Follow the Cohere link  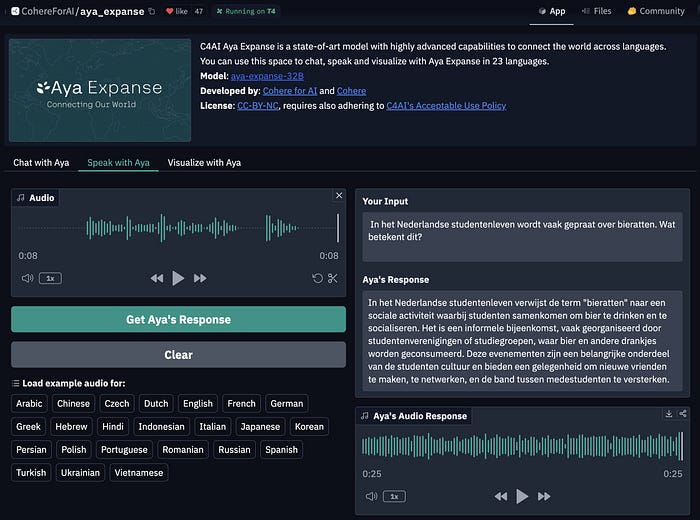pyautogui.click(x=351, y=91)
